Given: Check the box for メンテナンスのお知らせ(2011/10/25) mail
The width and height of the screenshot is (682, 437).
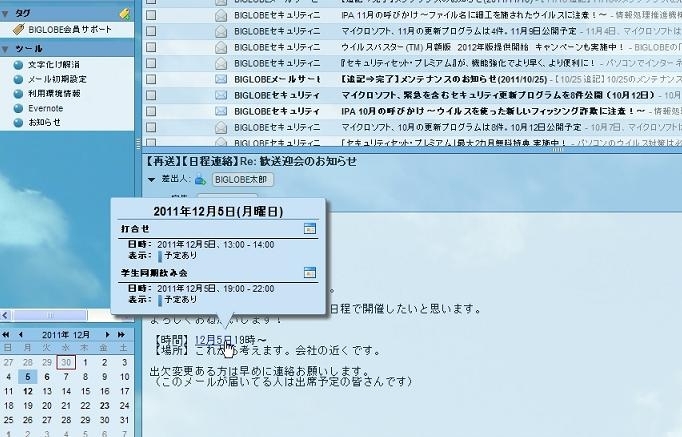Looking at the screenshot, I should tap(151, 79).
